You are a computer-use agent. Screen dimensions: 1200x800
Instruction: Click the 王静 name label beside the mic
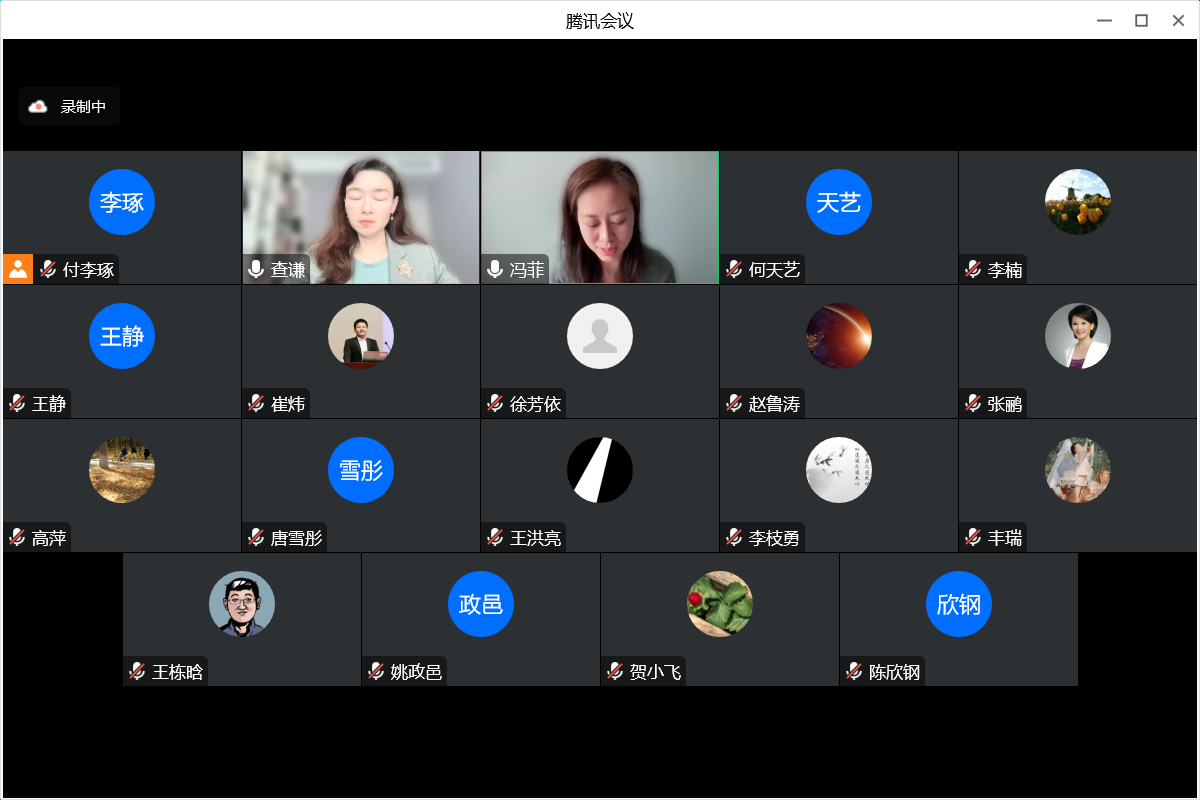click(x=49, y=403)
